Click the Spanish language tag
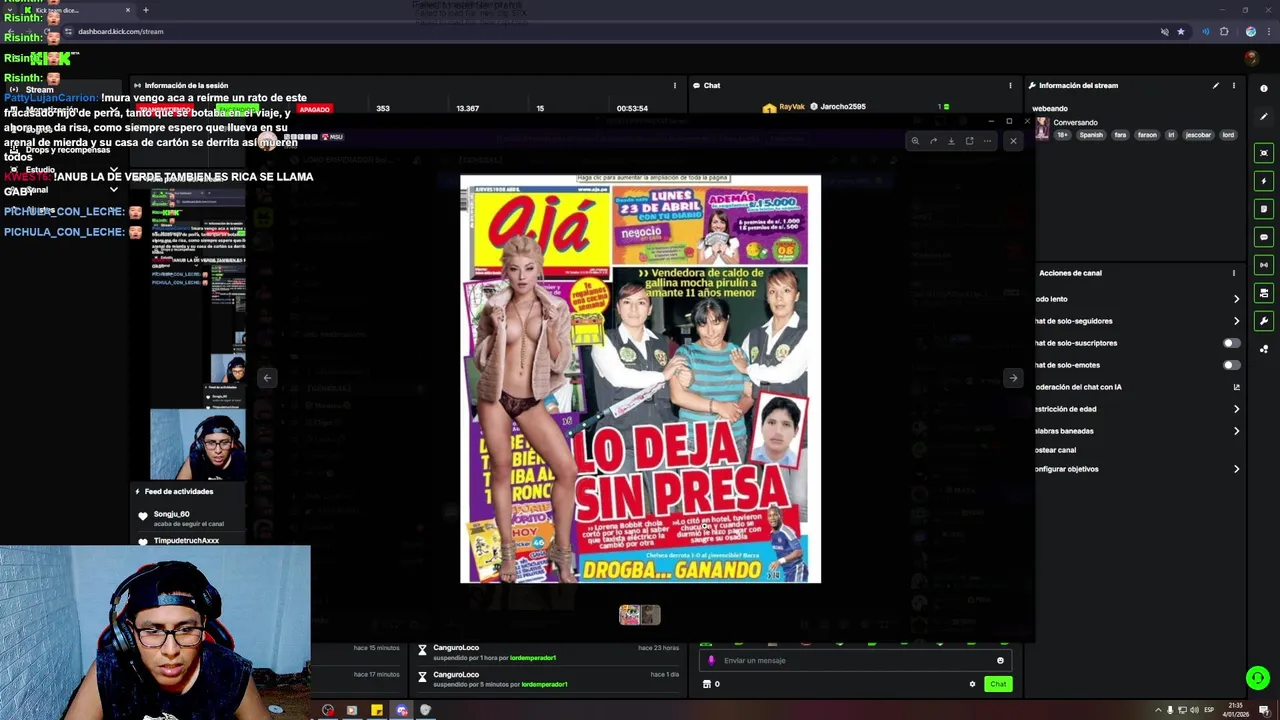Viewport: 1280px width, 720px height. (x=1091, y=135)
